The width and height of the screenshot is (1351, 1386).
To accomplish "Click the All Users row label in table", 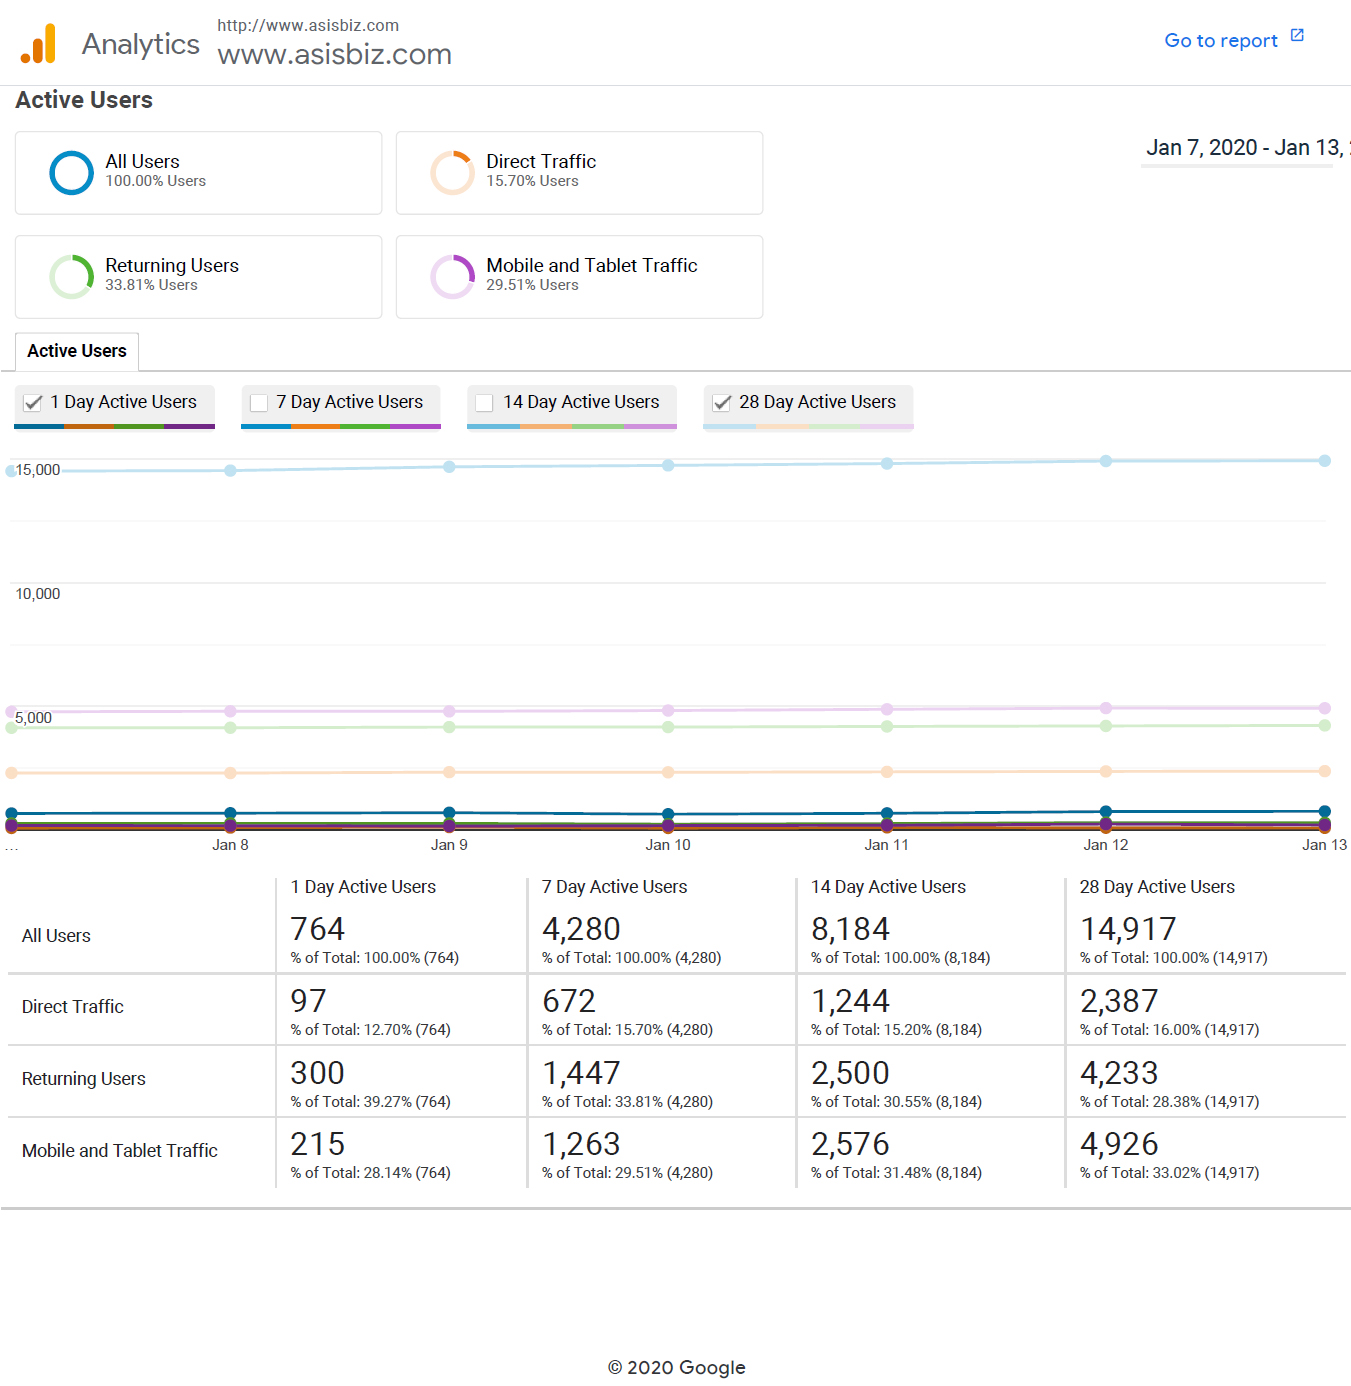I will (x=56, y=936).
